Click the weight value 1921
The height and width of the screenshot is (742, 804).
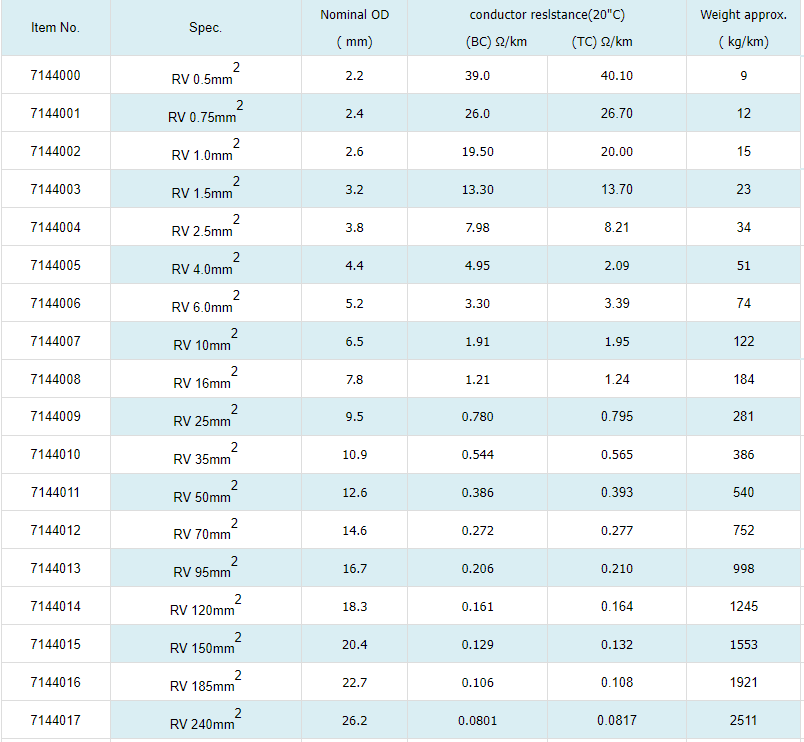click(743, 683)
